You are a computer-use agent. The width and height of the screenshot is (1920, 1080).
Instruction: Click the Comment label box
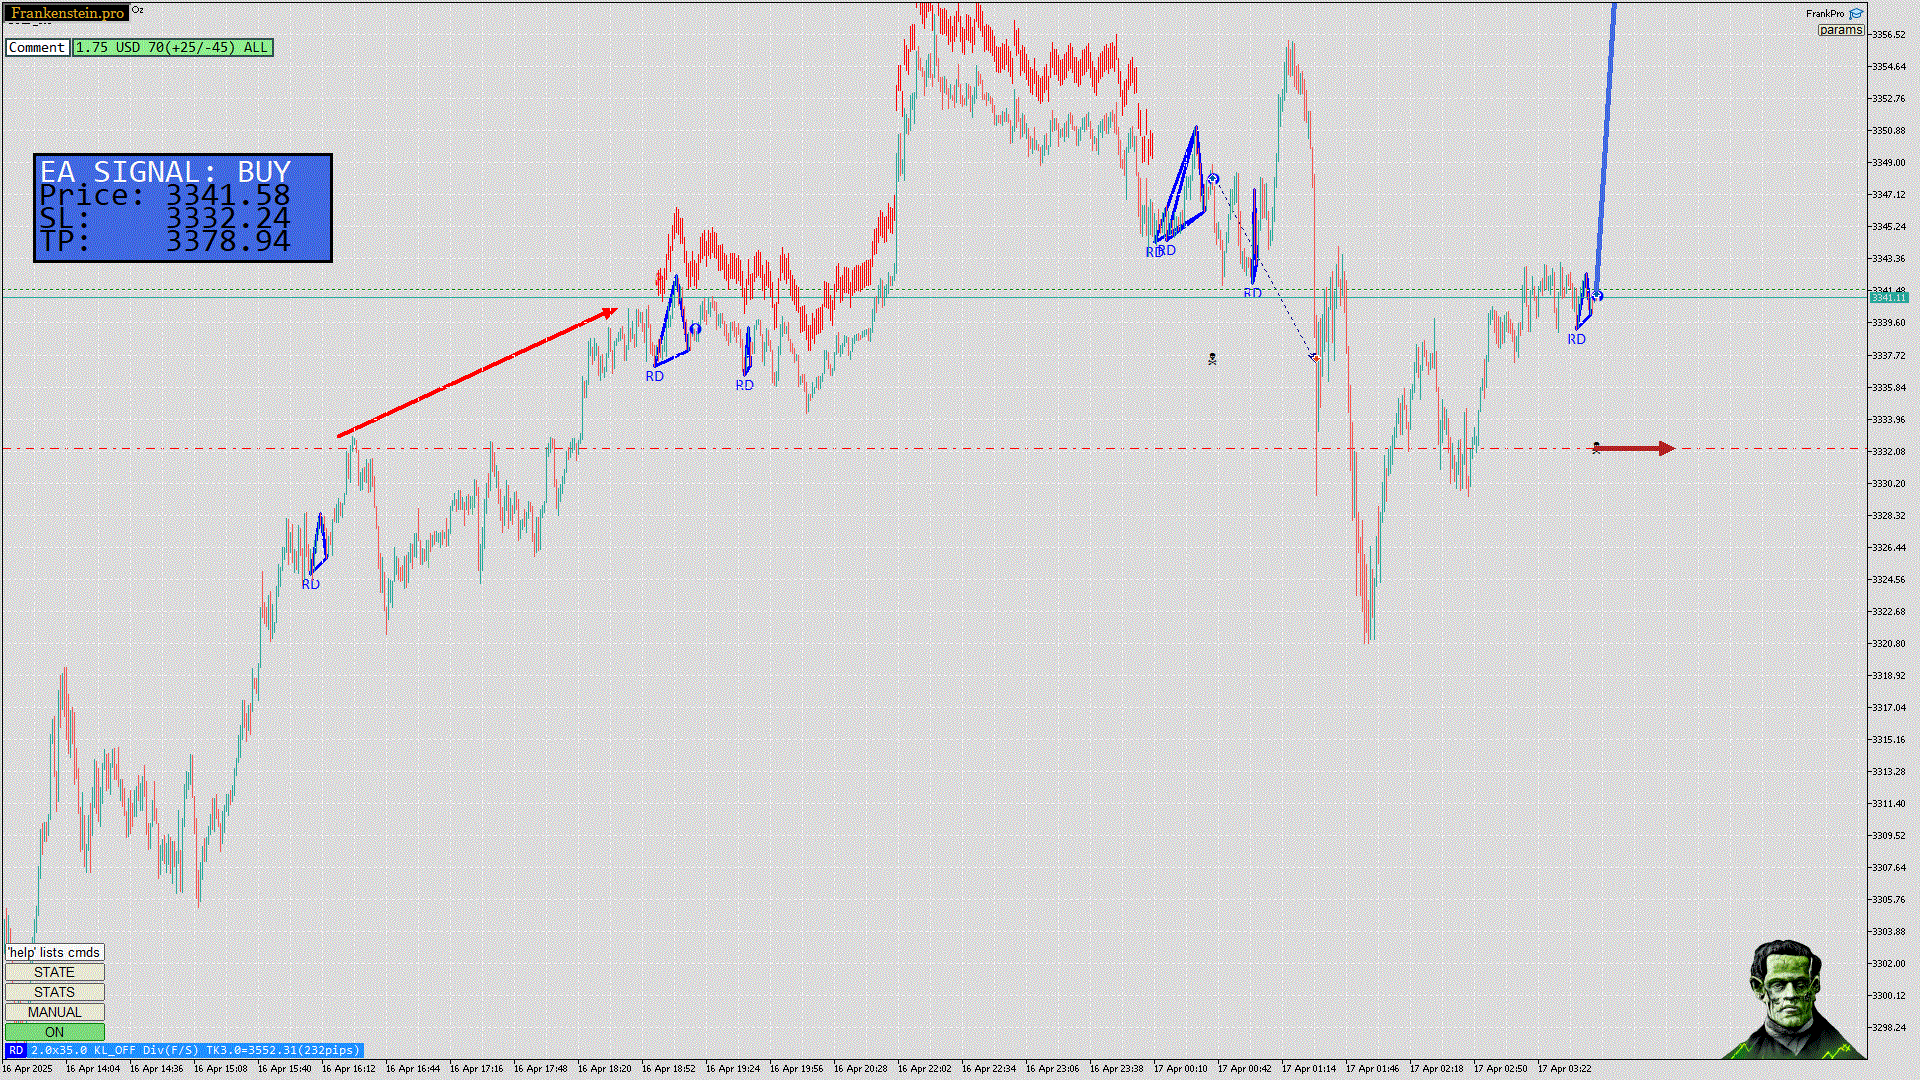pos(37,47)
